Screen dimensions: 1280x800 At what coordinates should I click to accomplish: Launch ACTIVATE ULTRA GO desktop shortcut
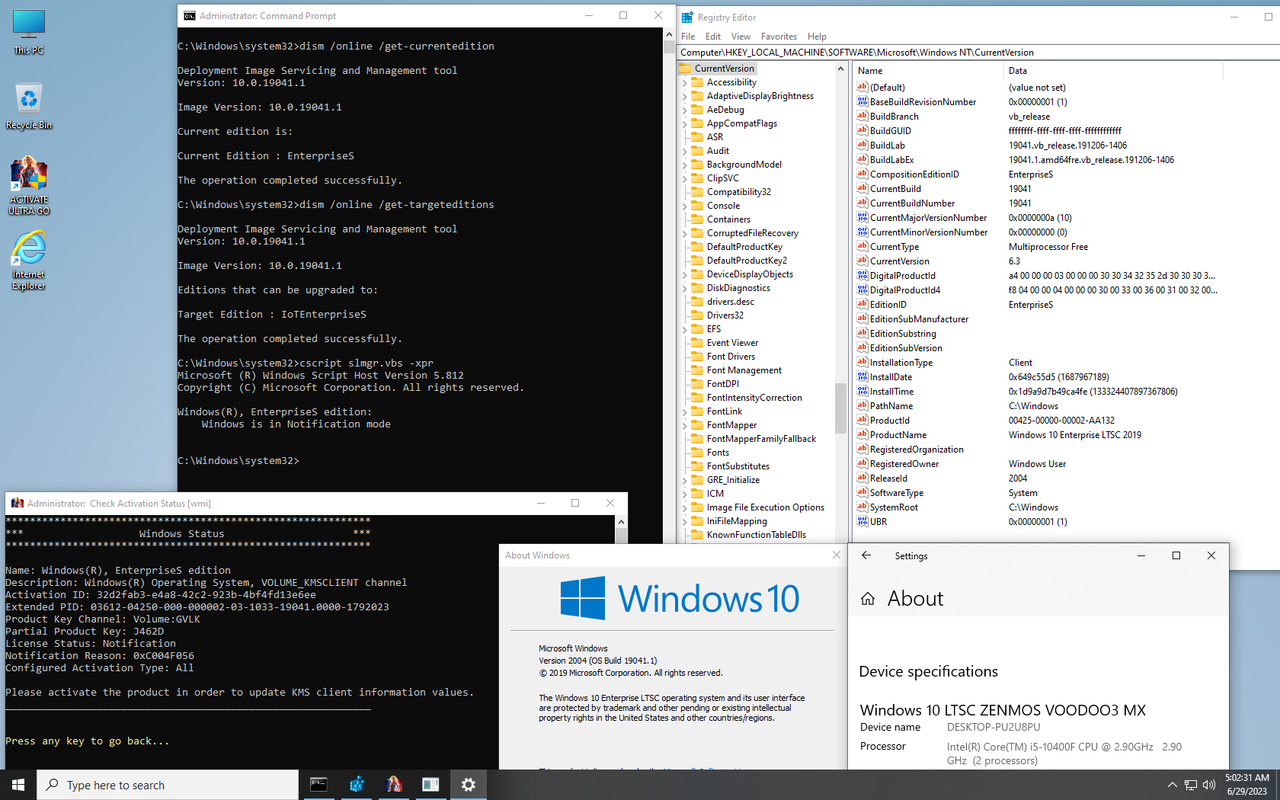coord(29,186)
